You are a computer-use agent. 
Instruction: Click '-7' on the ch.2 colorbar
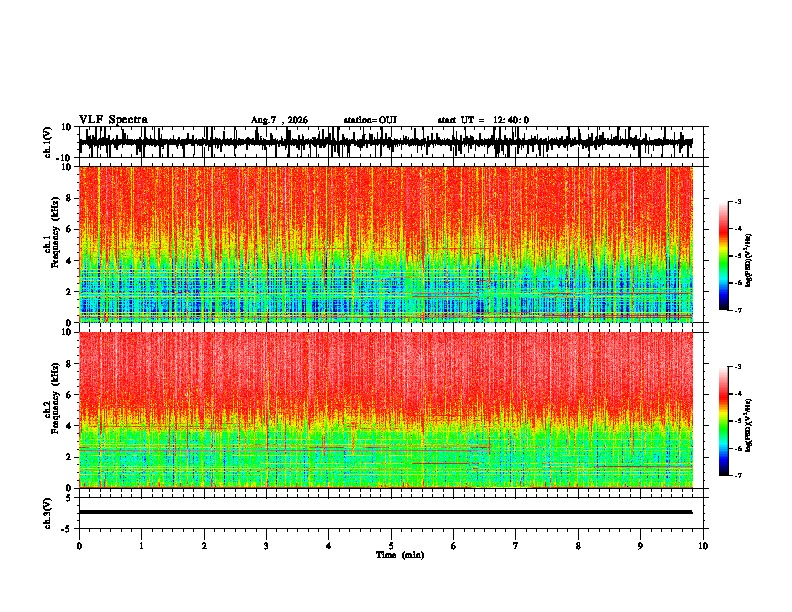[x=737, y=475]
